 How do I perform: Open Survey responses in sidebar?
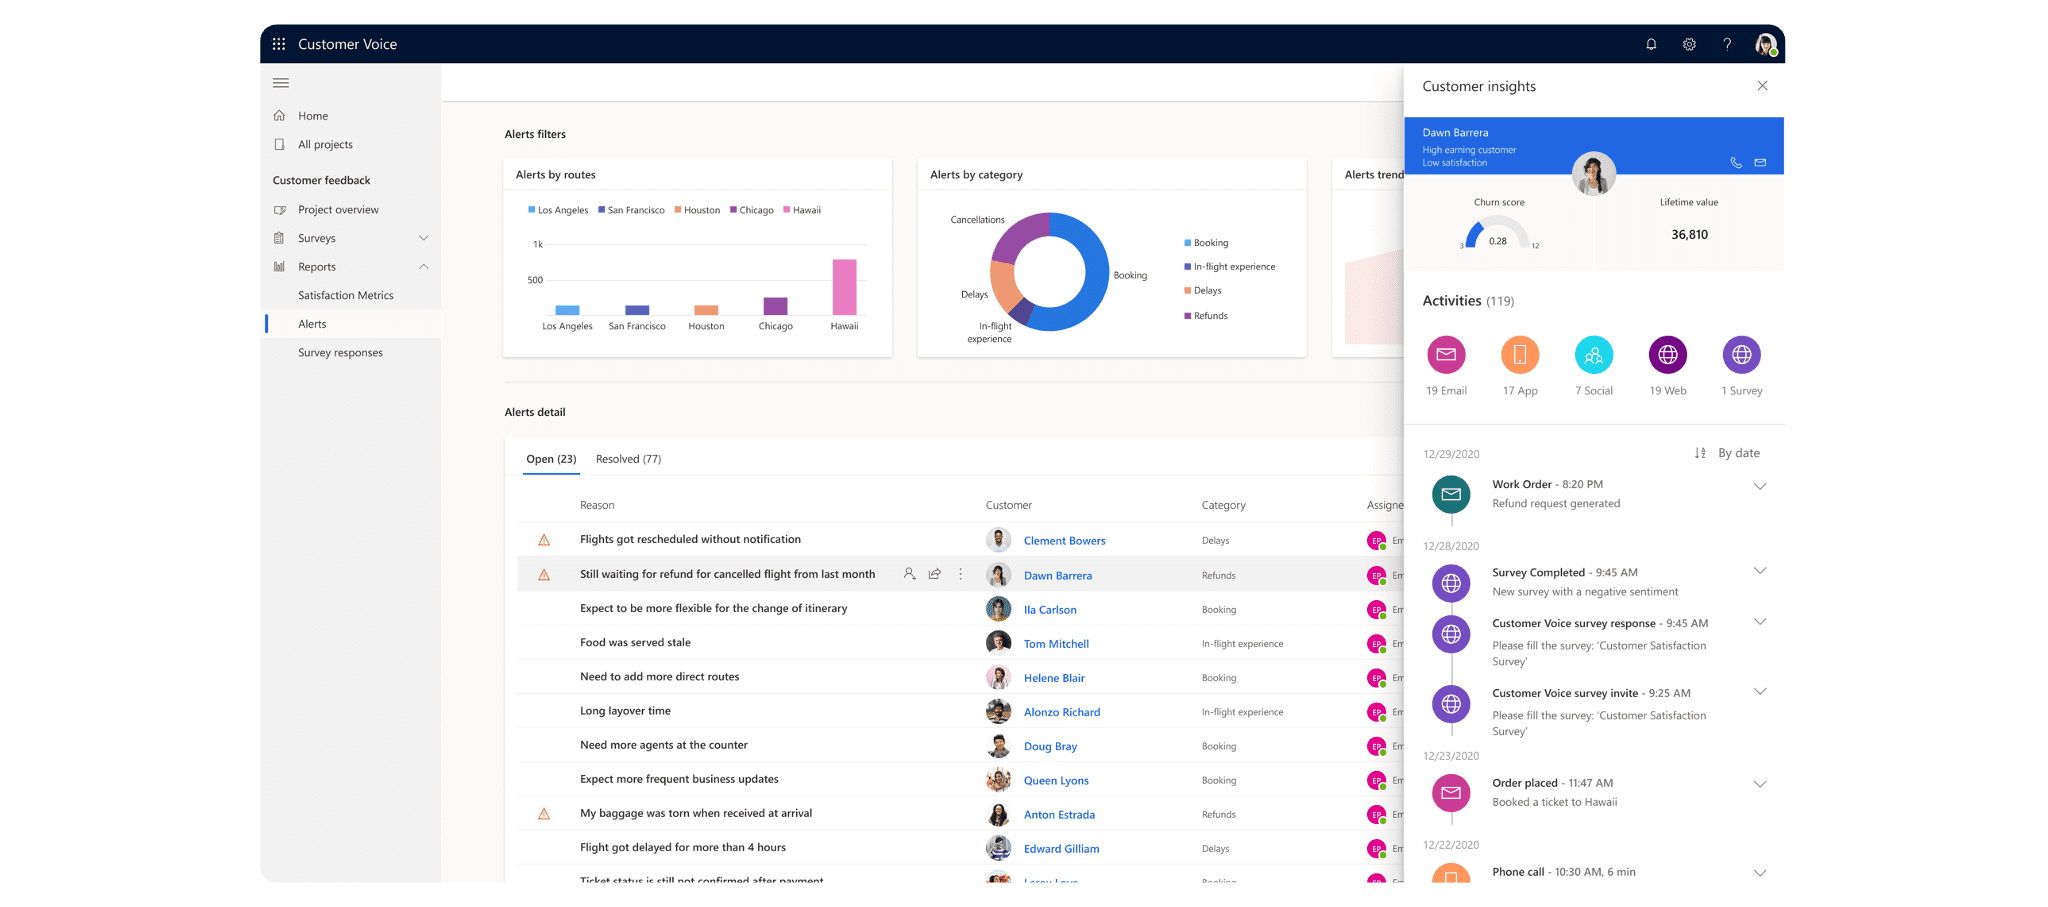tap(340, 353)
